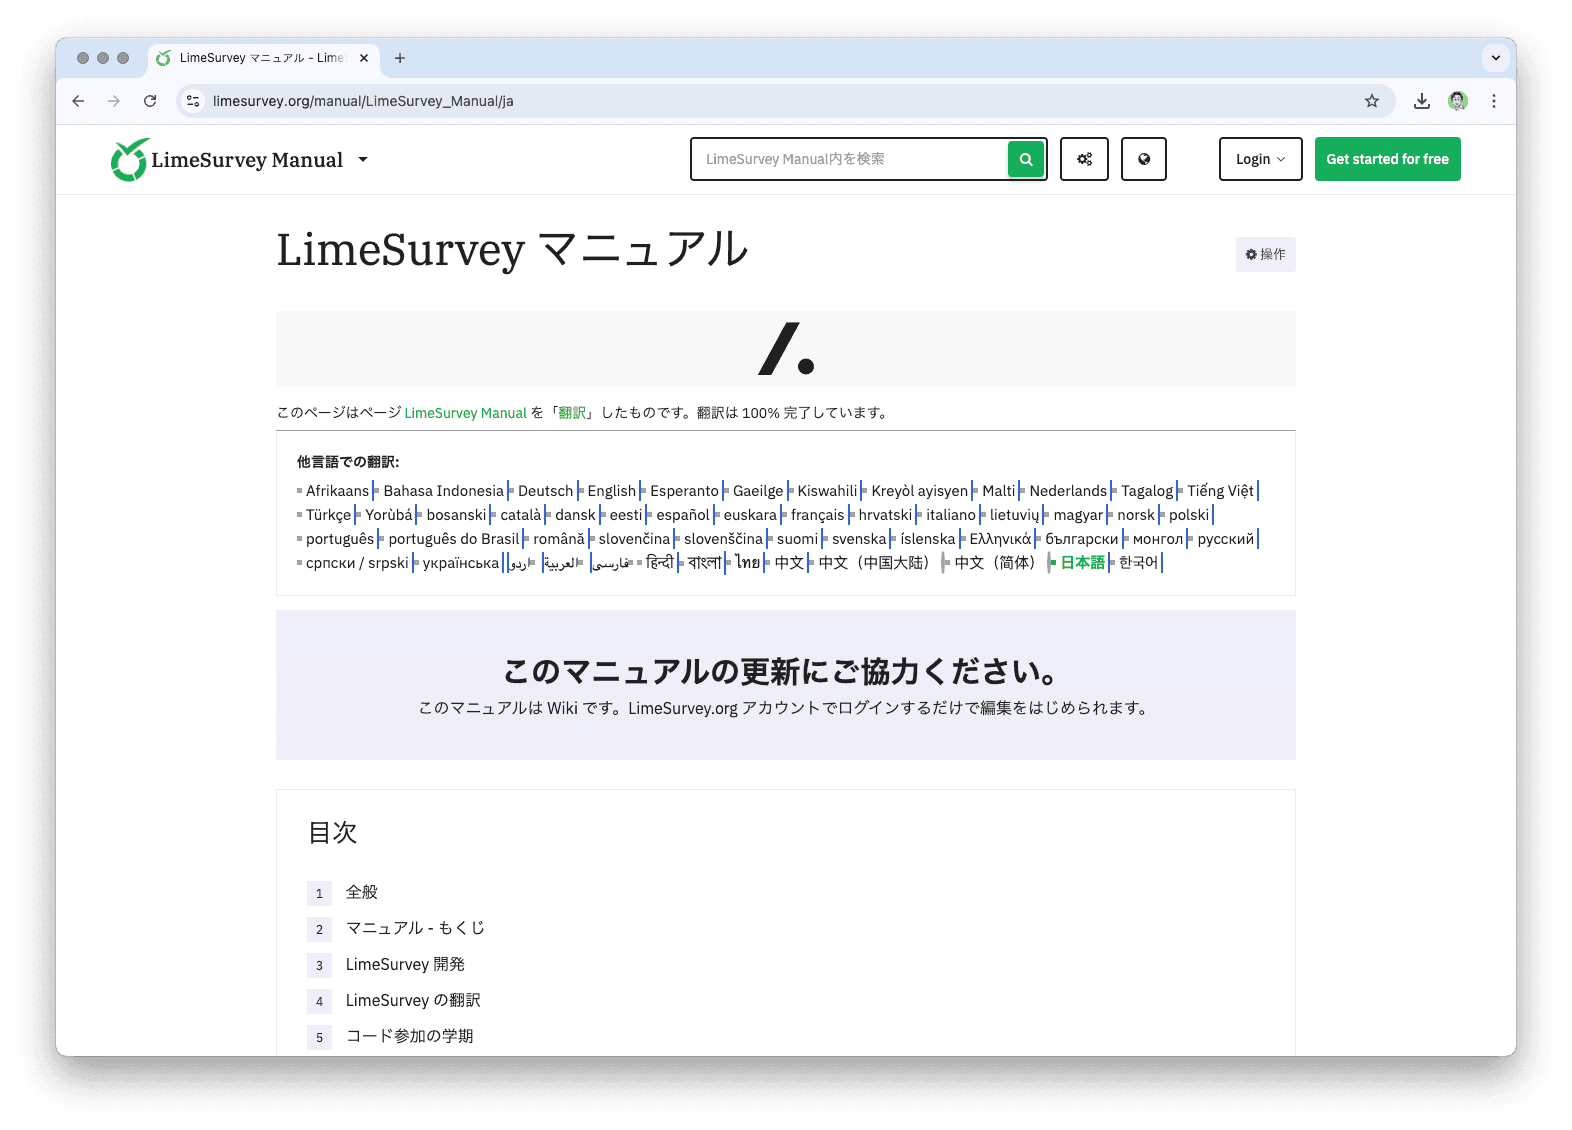Switch to português do Brasil translation
This screenshot has width=1572, height=1130.
454,539
